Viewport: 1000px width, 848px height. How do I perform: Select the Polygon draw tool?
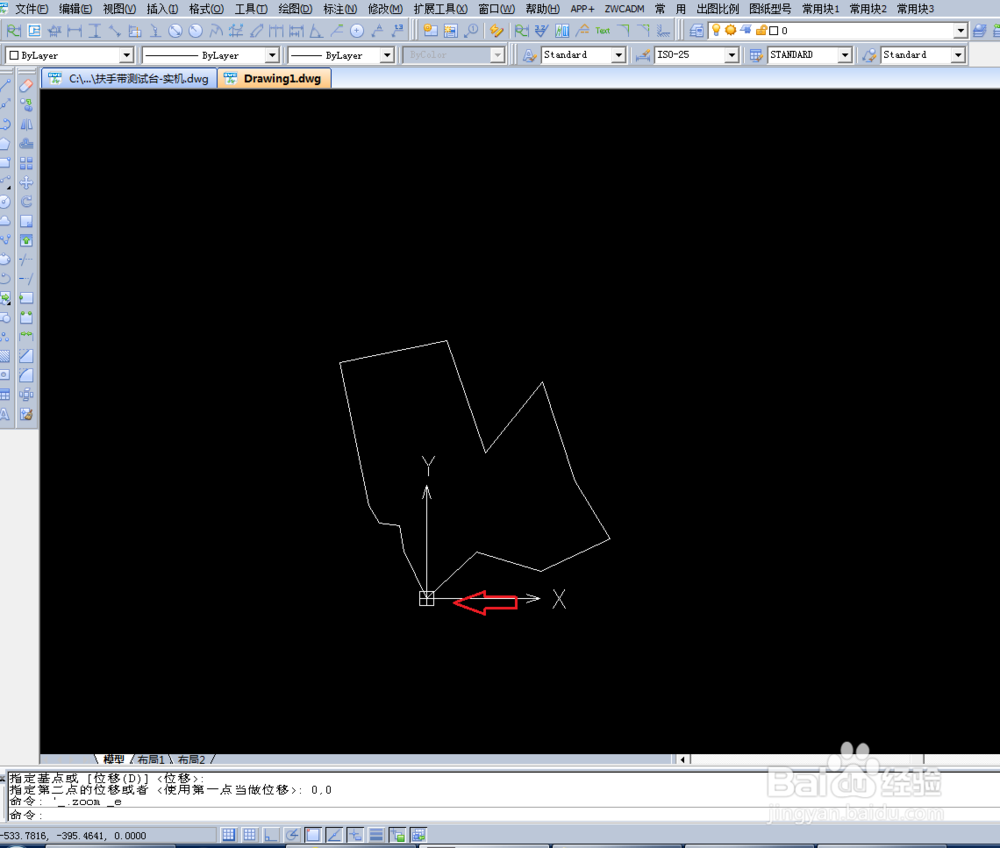4,143
